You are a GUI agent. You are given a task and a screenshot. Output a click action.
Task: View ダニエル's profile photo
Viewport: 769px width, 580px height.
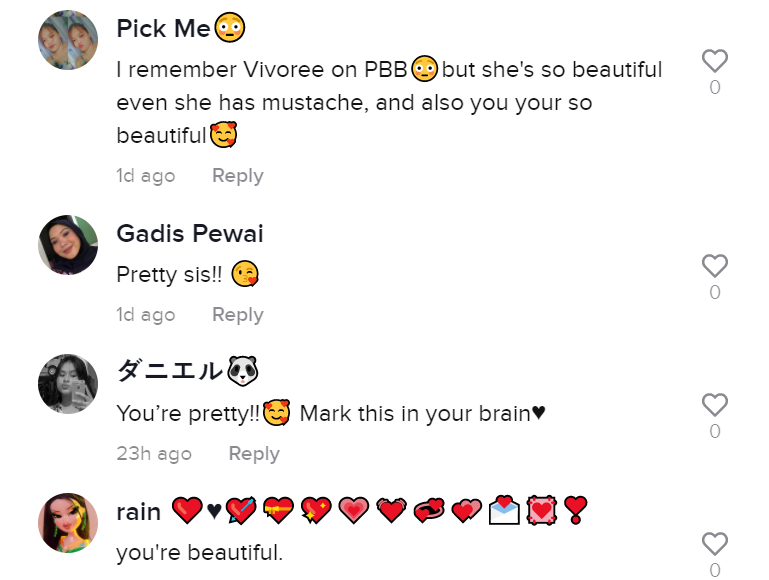point(68,384)
